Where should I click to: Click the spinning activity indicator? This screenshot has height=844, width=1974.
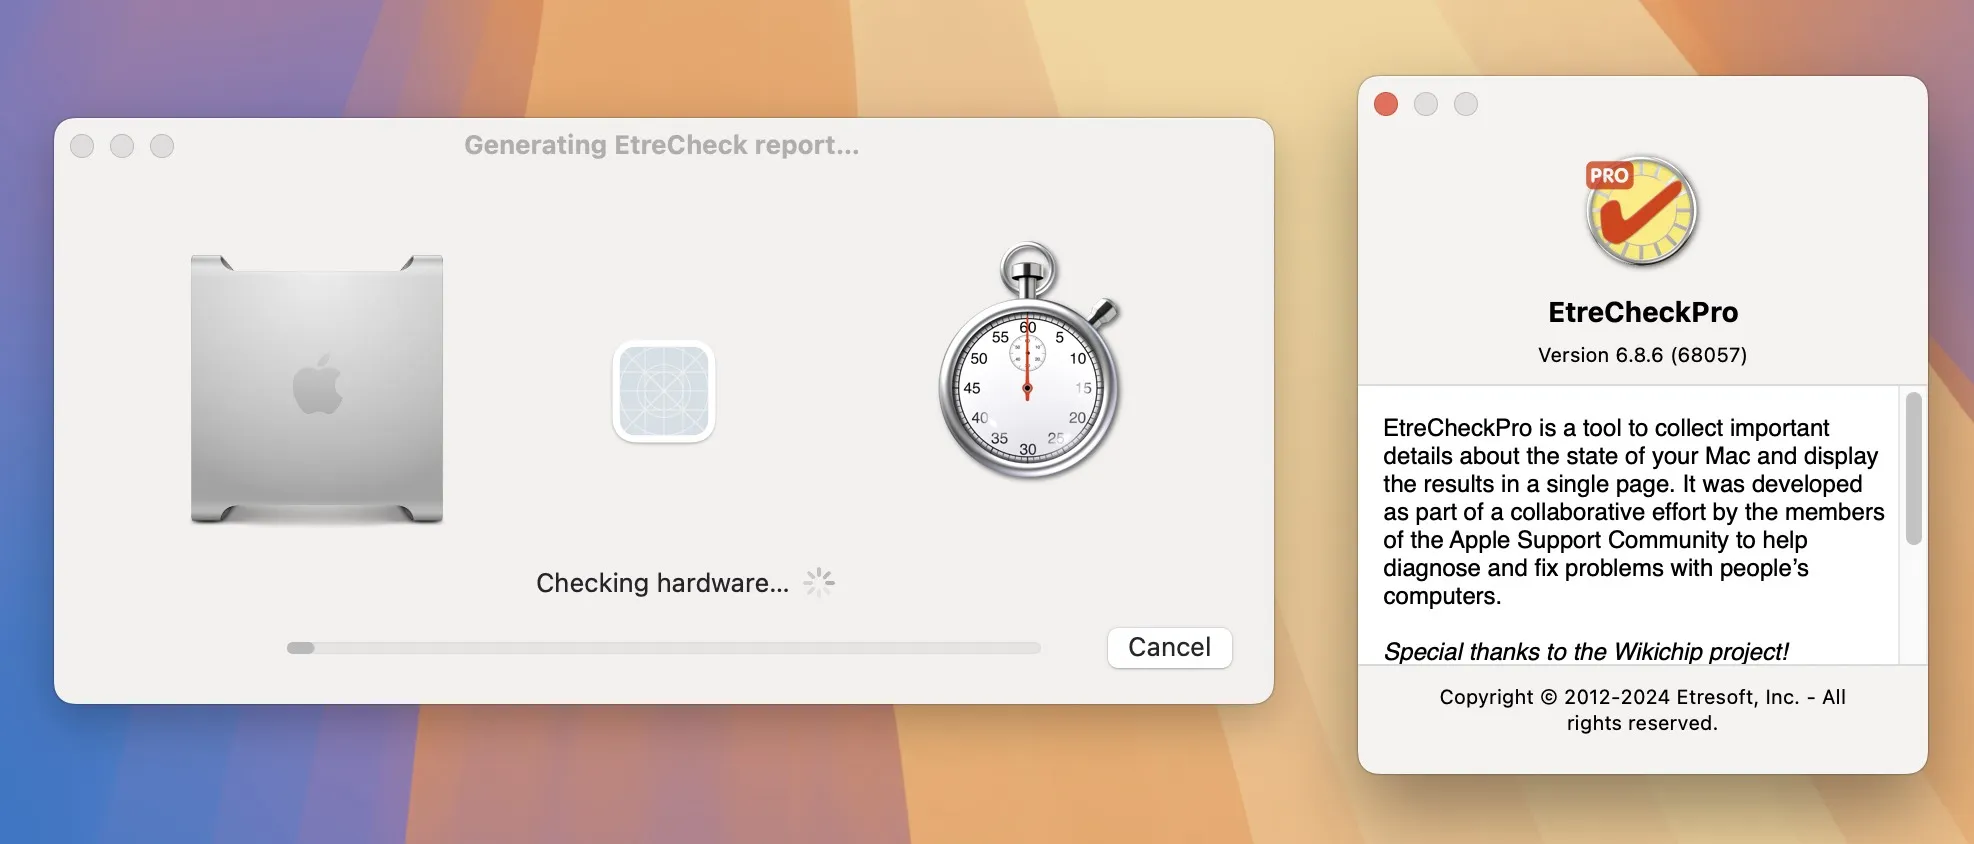819,582
